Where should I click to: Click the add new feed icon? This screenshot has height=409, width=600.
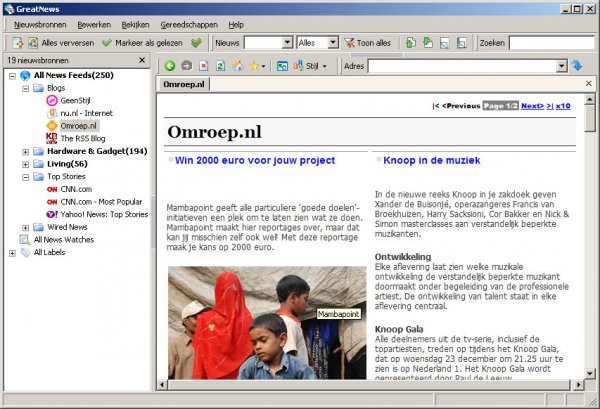pos(18,43)
